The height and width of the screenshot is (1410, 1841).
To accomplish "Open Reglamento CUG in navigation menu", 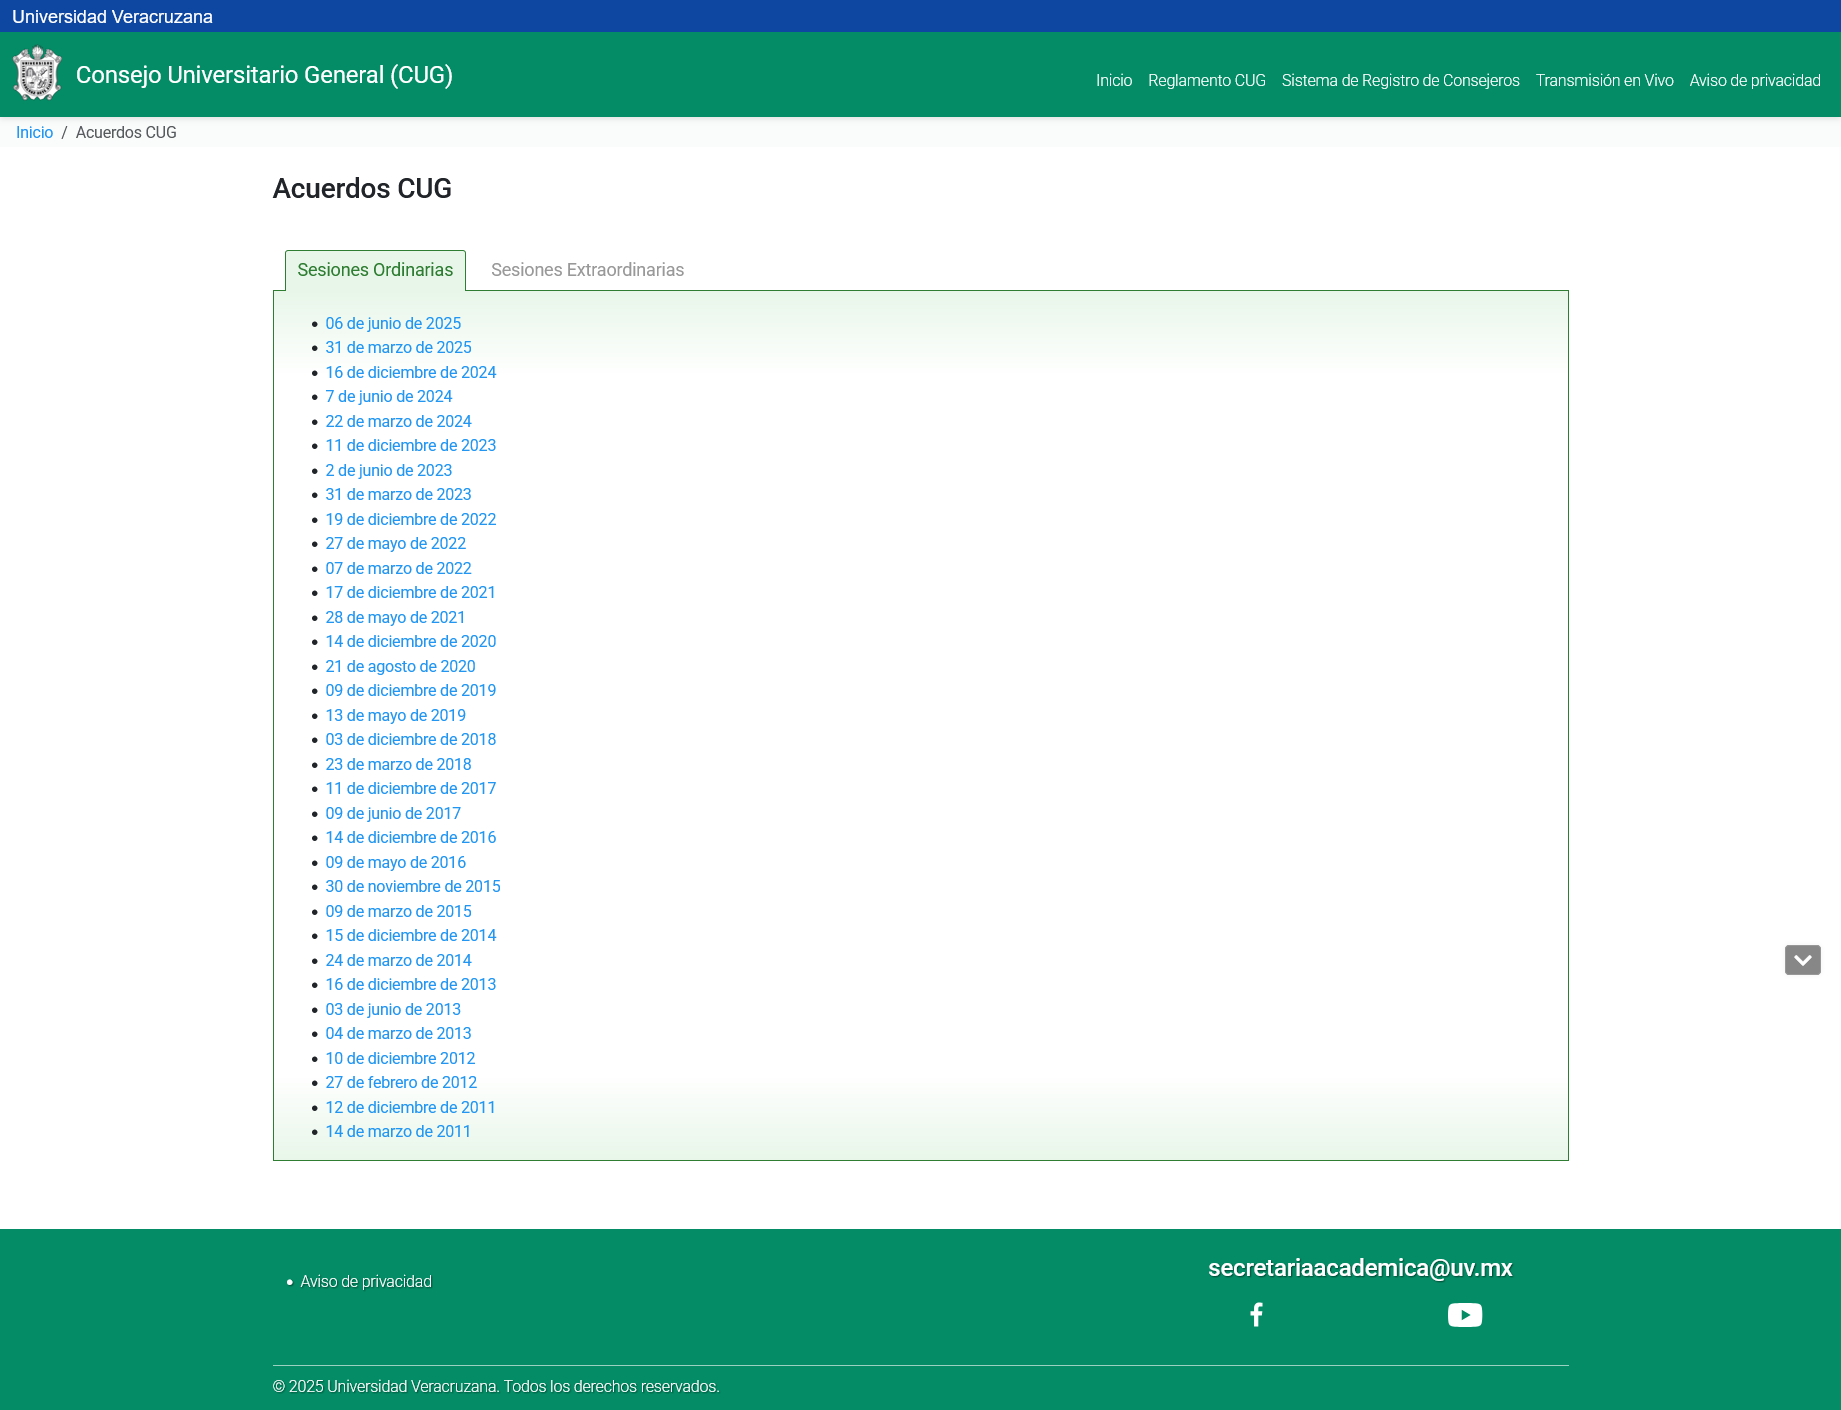I will coord(1206,80).
